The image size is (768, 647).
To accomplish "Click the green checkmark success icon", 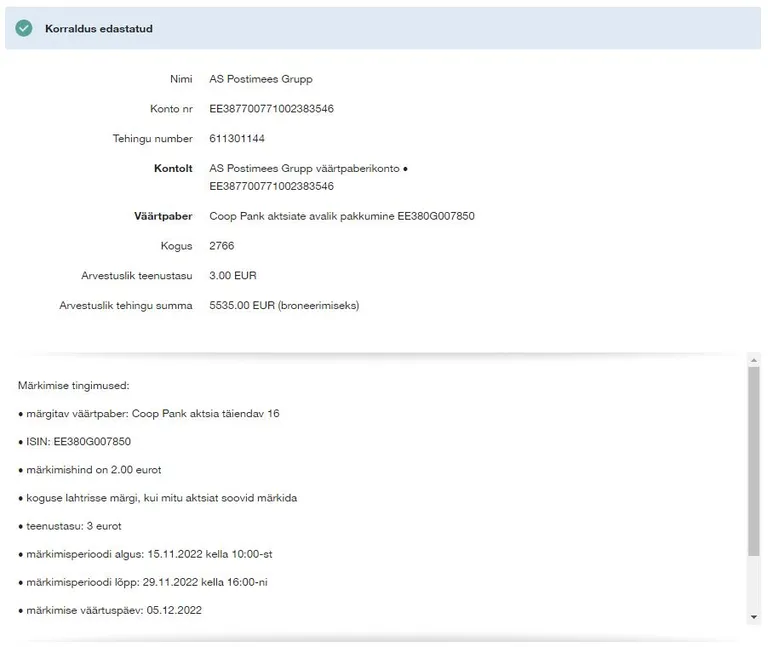I will [24, 28].
